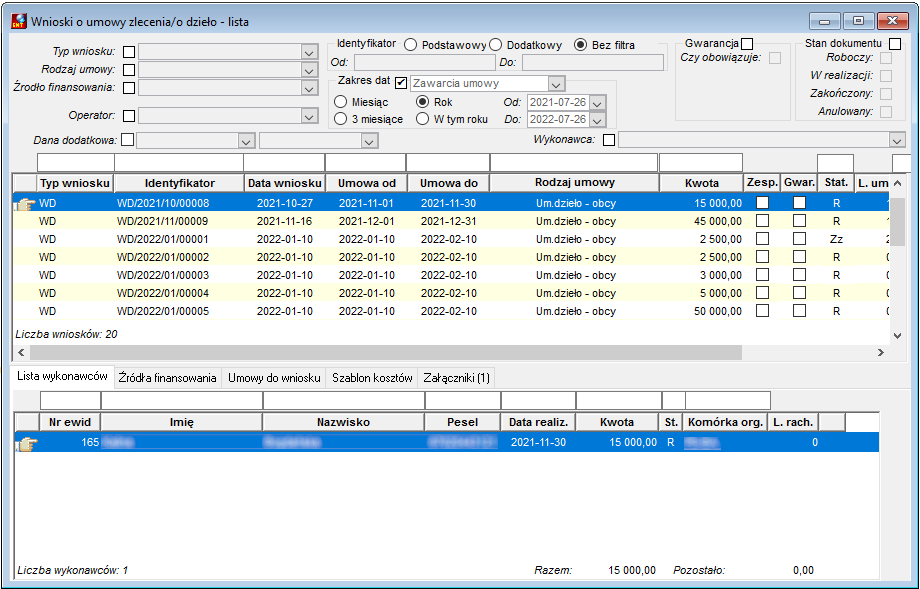Image resolution: width=920 pixels, height=589 pixels.
Task: Click the horizontal scrollbar thumb of the request grid
Action: pos(386,353)
